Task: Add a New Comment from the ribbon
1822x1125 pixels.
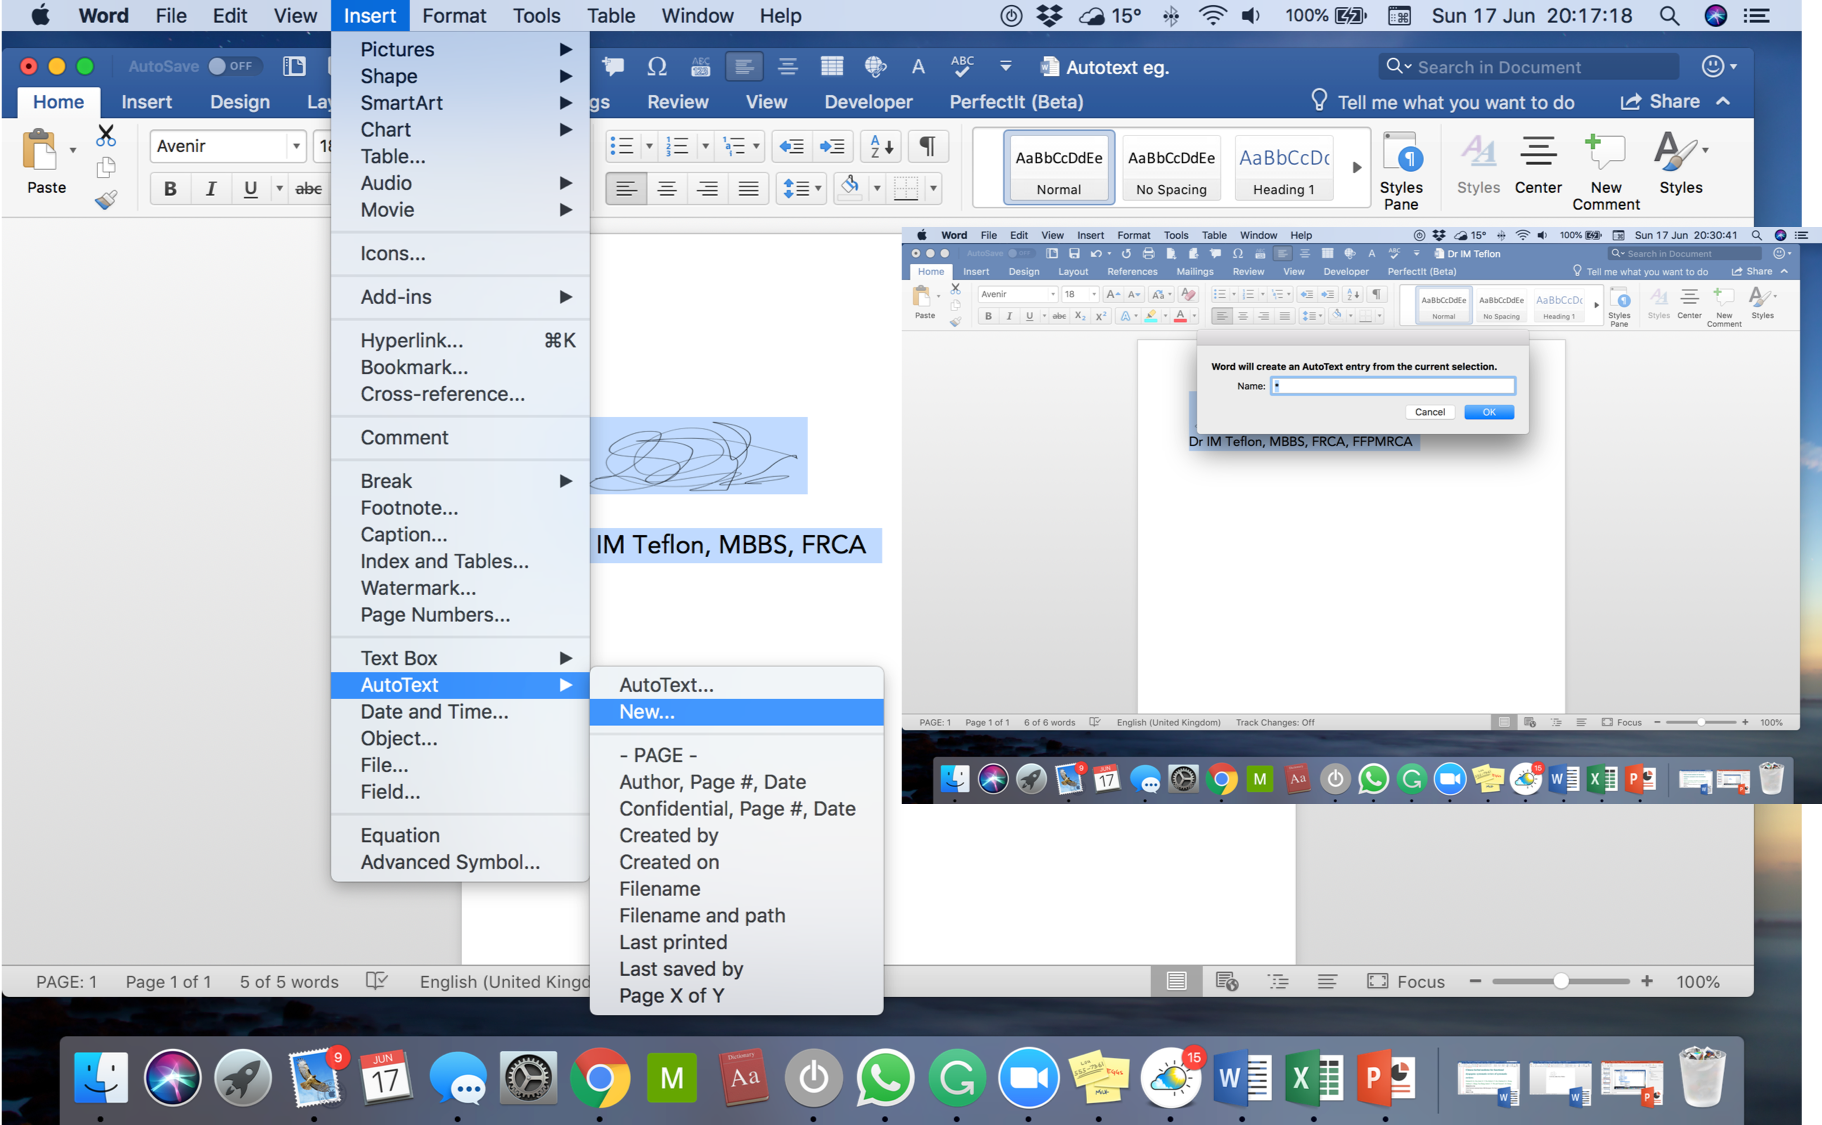Action: click(1605, 170)
